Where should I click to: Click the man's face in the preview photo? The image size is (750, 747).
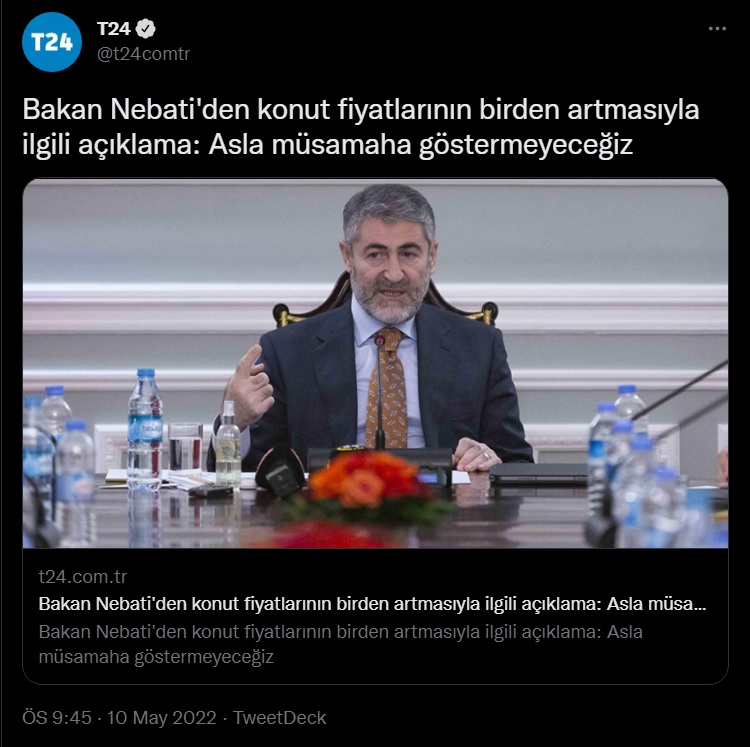(x=390, y=268)
